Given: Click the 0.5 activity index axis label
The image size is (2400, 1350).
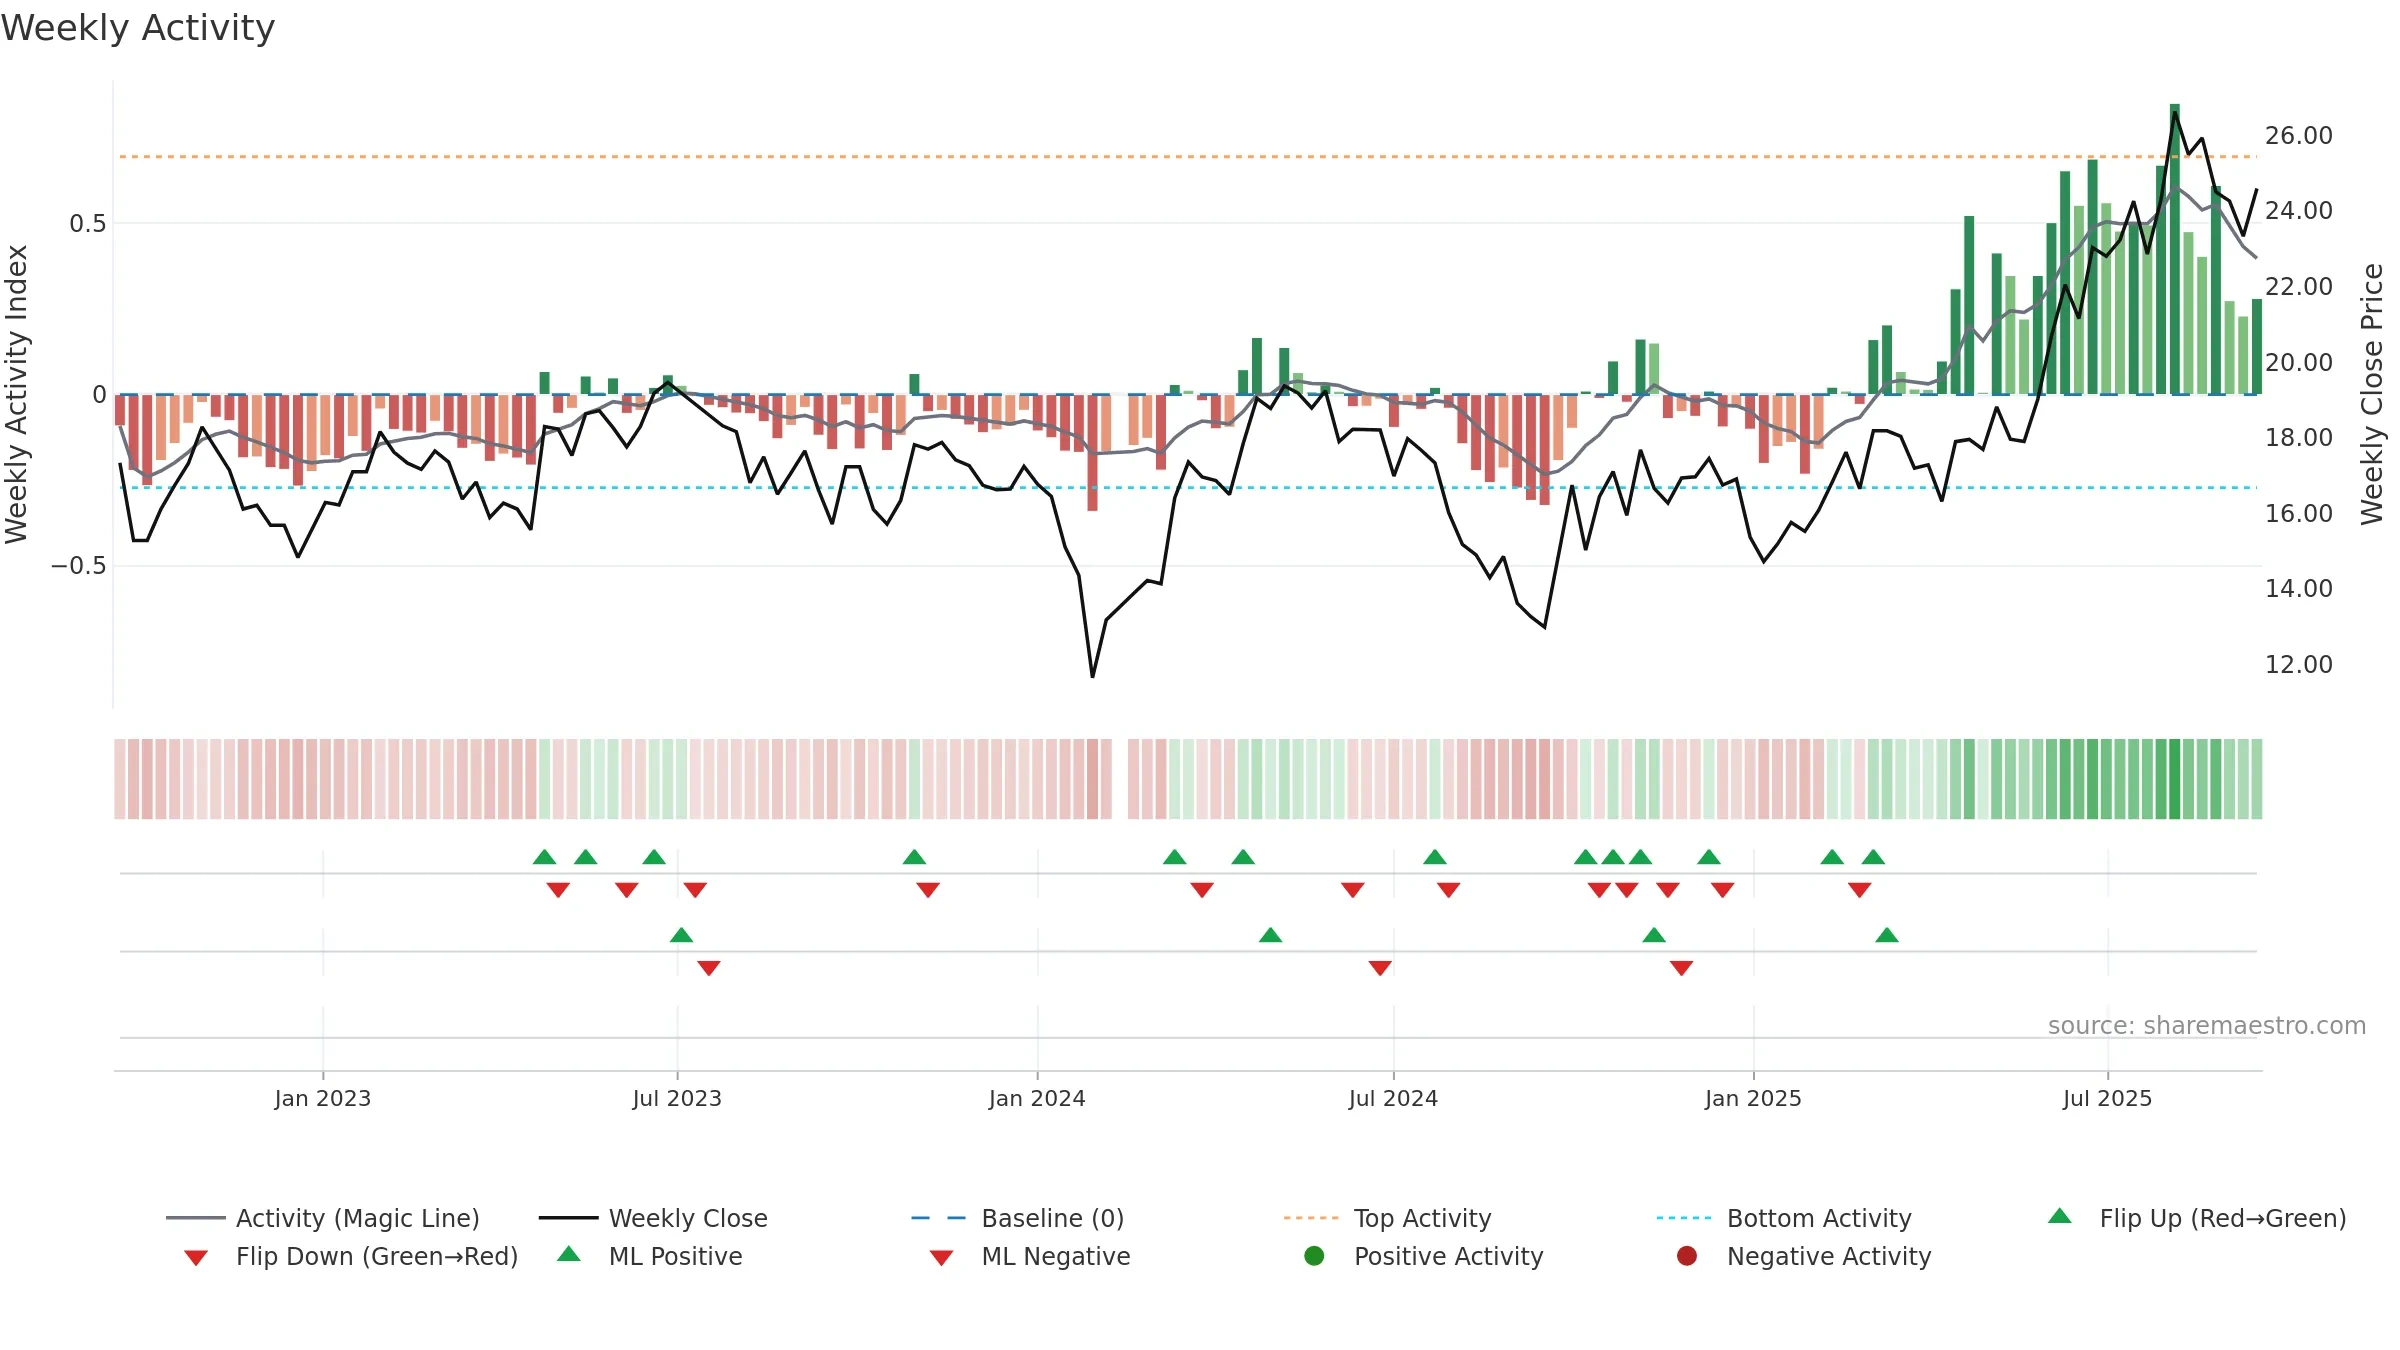Looking at the screenshot, I should [x=87, y=223].
